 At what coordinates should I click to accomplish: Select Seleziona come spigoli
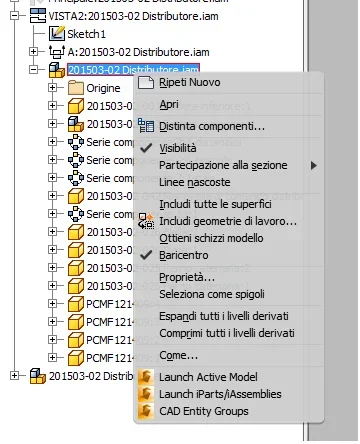[x=212, y=294]
